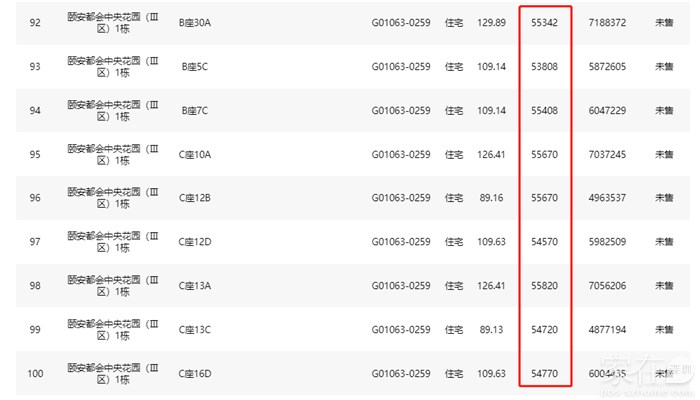Click the B座7C unit name

pyautogui.click(x=194, y=110)
